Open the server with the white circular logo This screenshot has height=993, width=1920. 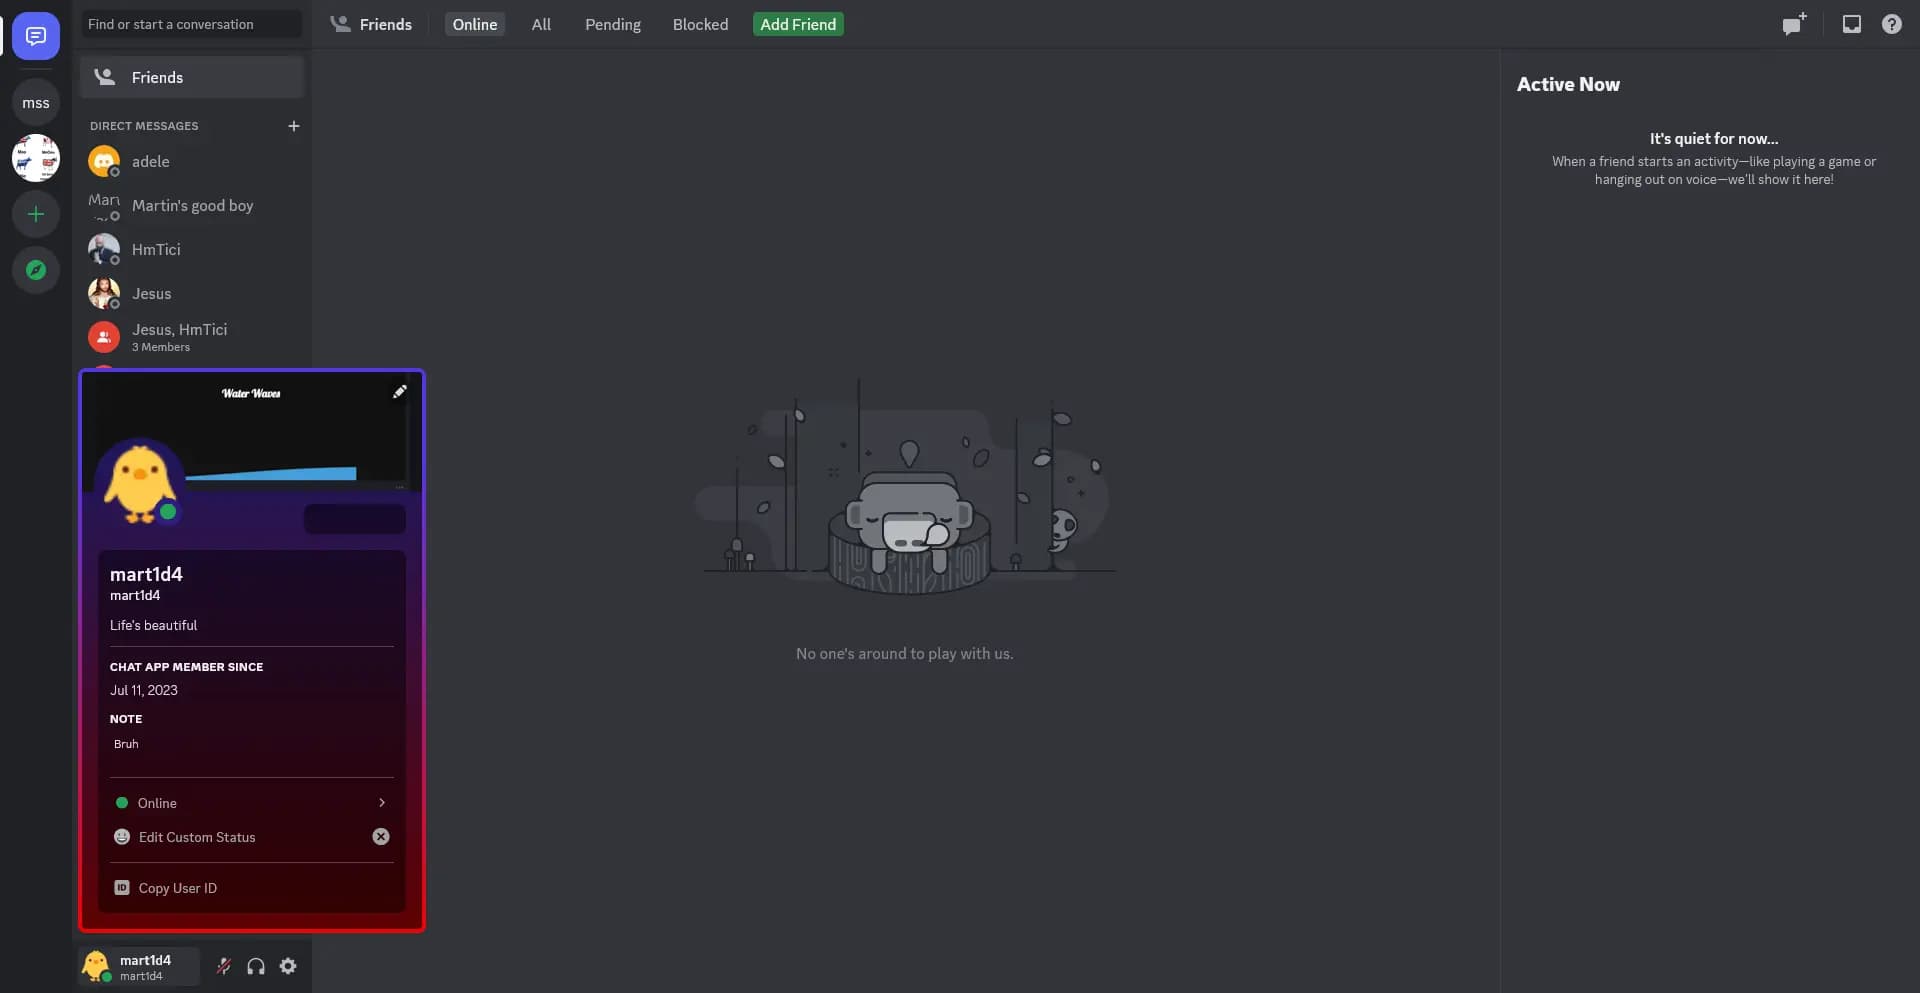pos(36,158)
